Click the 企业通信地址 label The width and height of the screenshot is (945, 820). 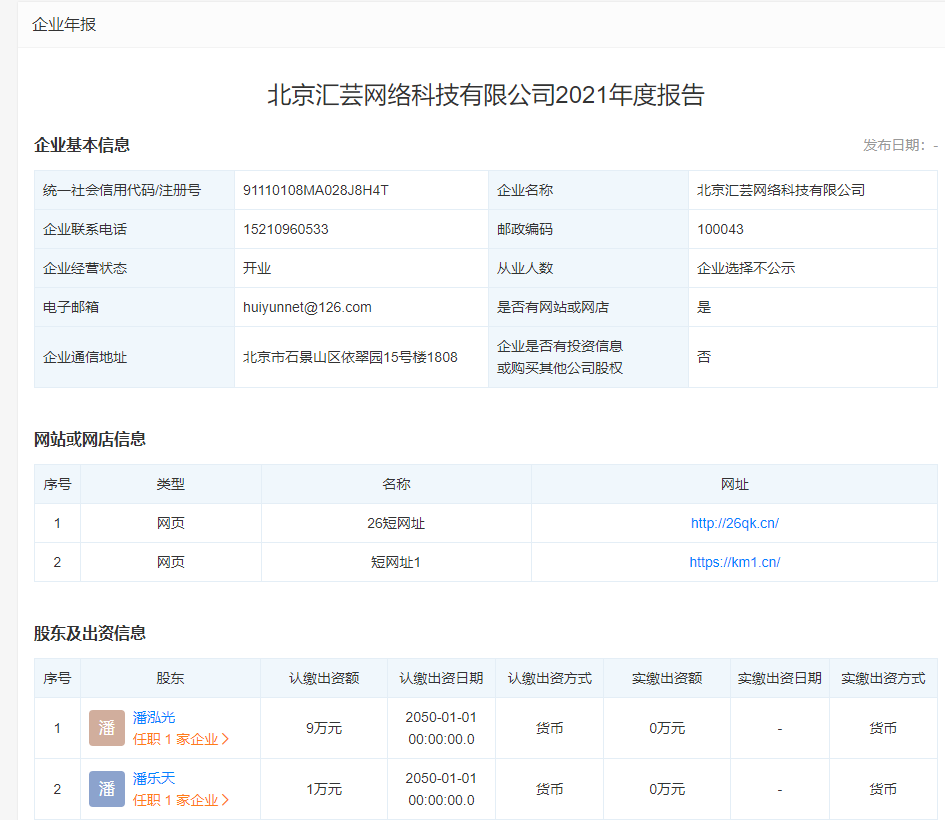tap(85, 357)
